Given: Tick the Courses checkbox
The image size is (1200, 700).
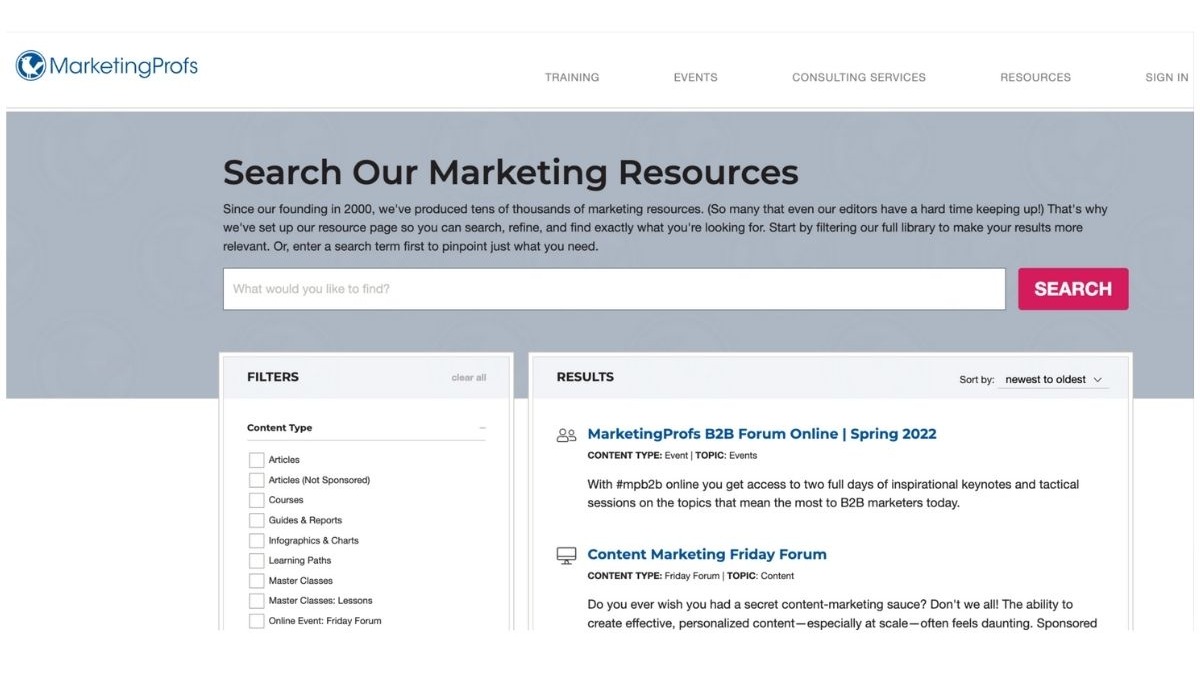Looking at the screenshot, I should (x=256, y=500).
